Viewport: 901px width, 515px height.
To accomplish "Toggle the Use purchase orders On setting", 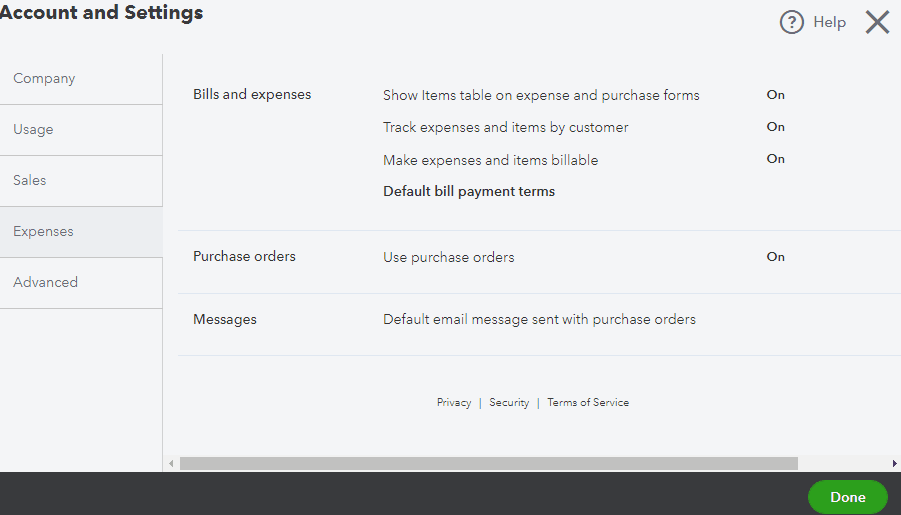I will point(775,257).
